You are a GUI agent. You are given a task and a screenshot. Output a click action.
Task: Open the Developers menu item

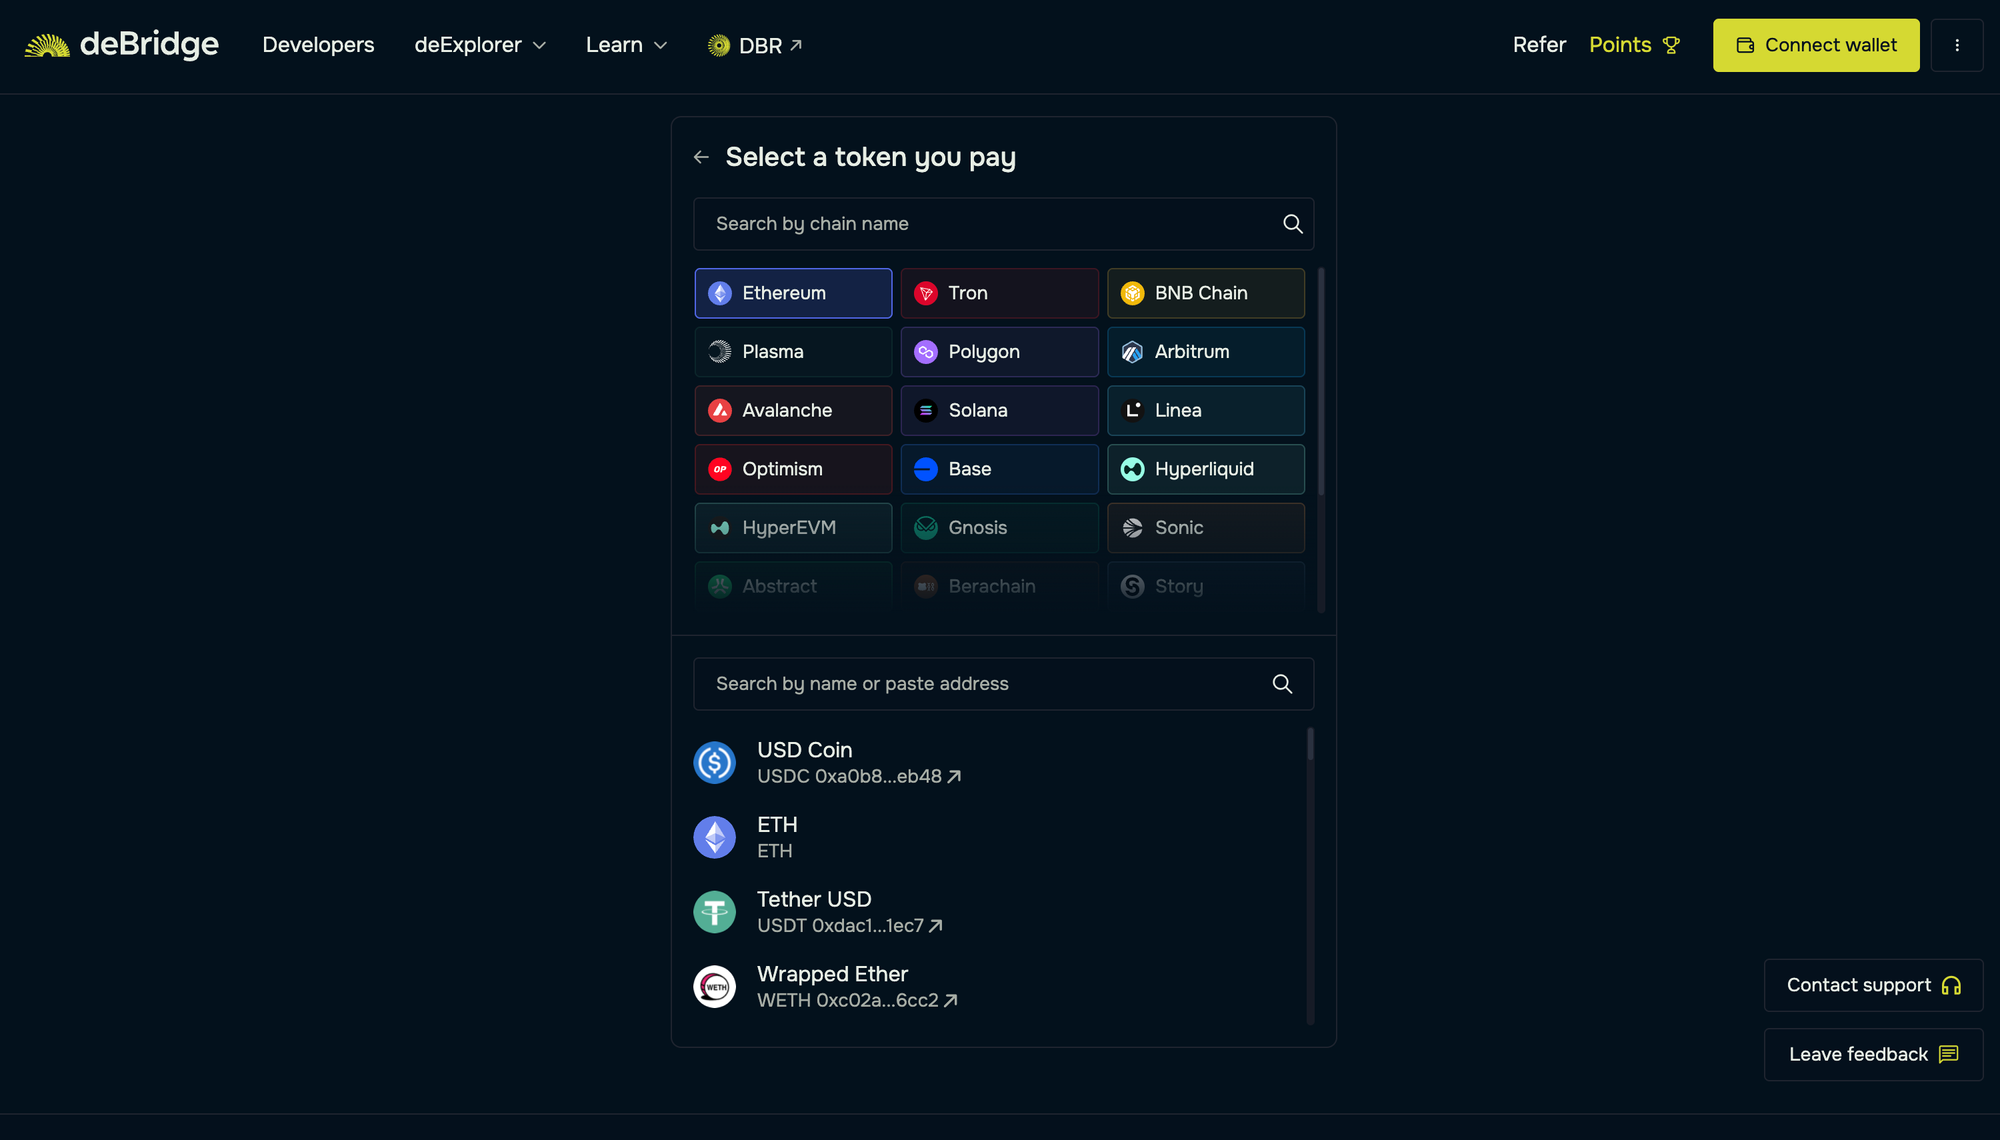point(318,45)
